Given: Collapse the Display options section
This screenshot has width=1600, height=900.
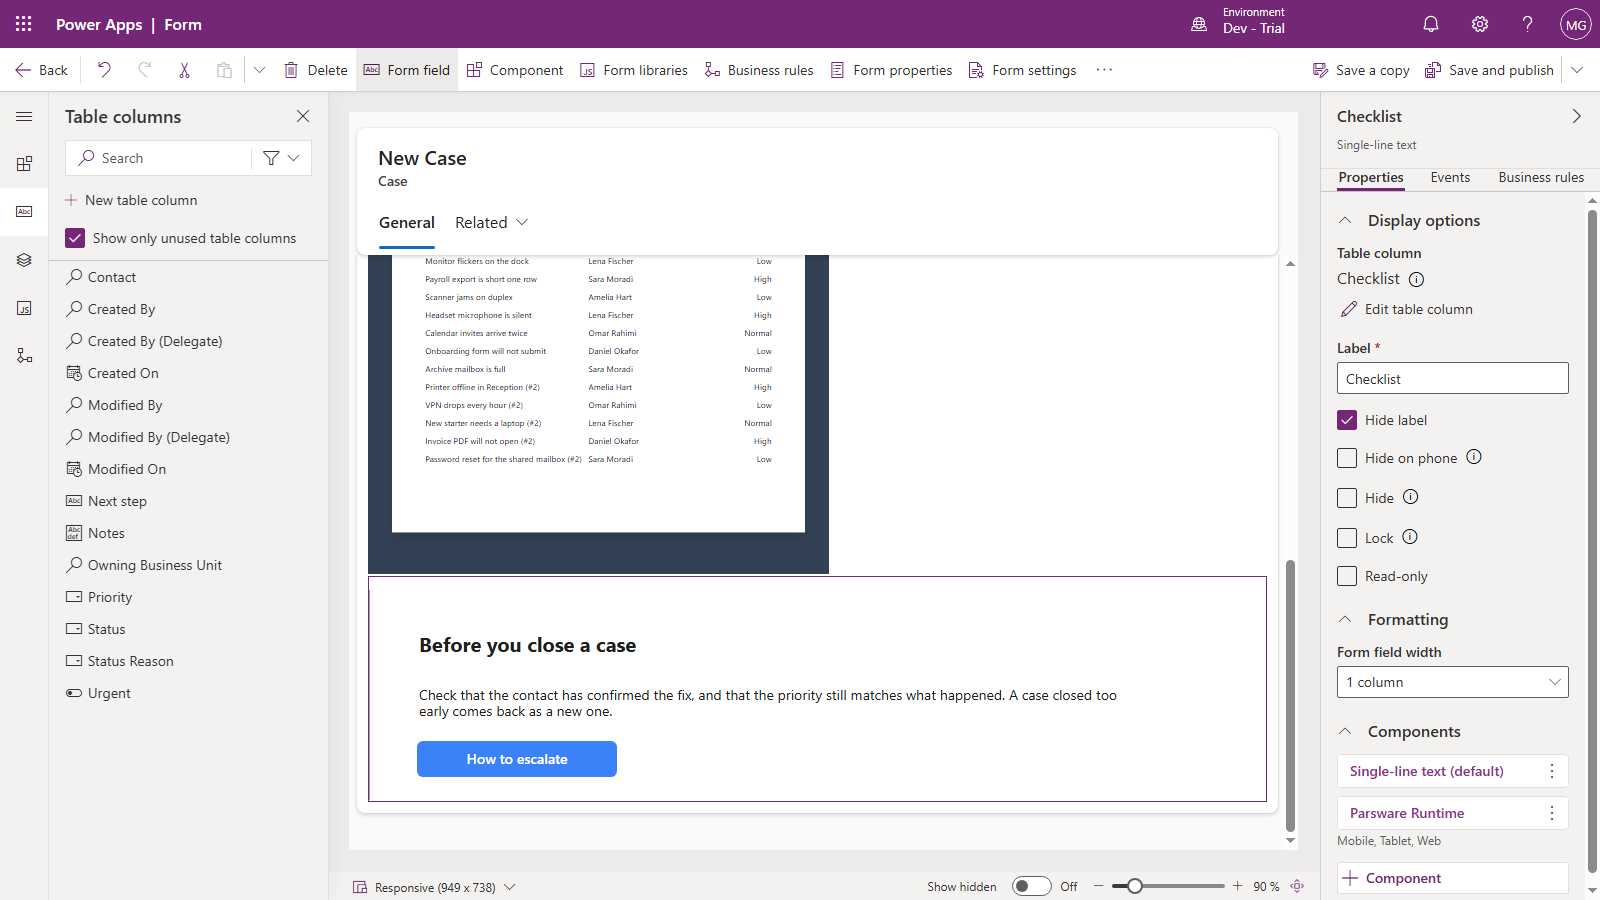Looking at the screenshot, I should 1345,220.
